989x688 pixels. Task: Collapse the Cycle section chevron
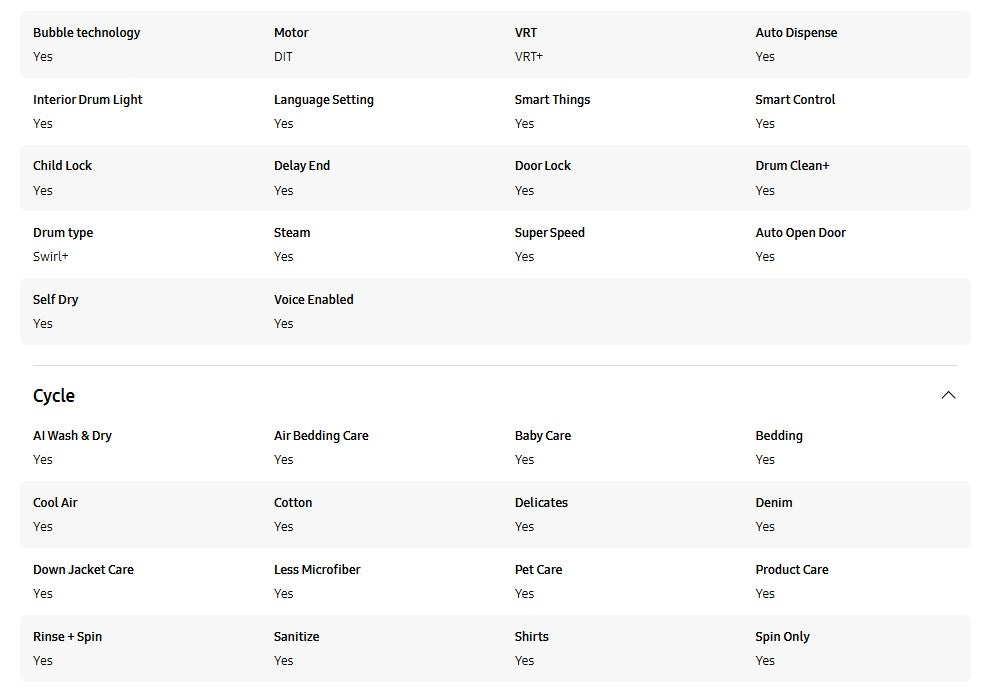(948, 395)
